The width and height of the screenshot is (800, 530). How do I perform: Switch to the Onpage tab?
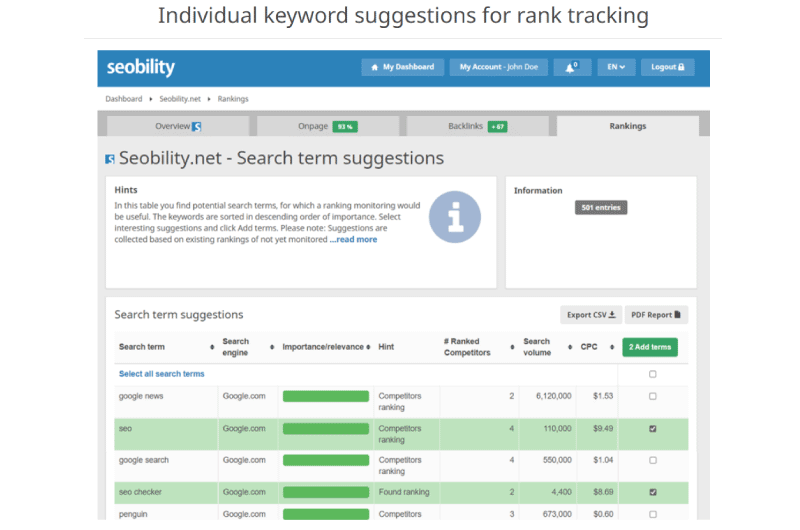[x=328, y=126]
